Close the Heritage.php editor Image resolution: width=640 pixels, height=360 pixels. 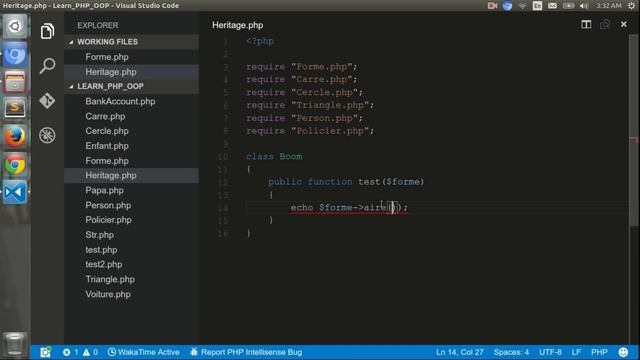tap(624, 24)
